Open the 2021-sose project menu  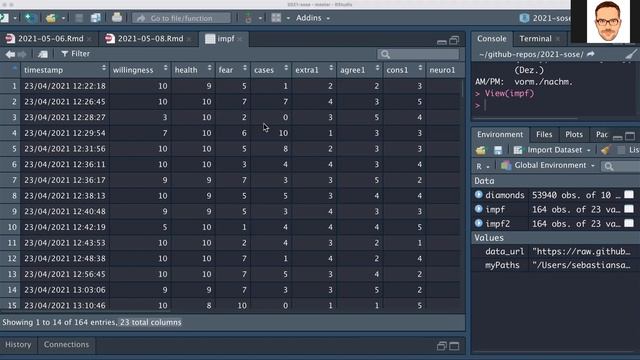[x=545, y=18]
